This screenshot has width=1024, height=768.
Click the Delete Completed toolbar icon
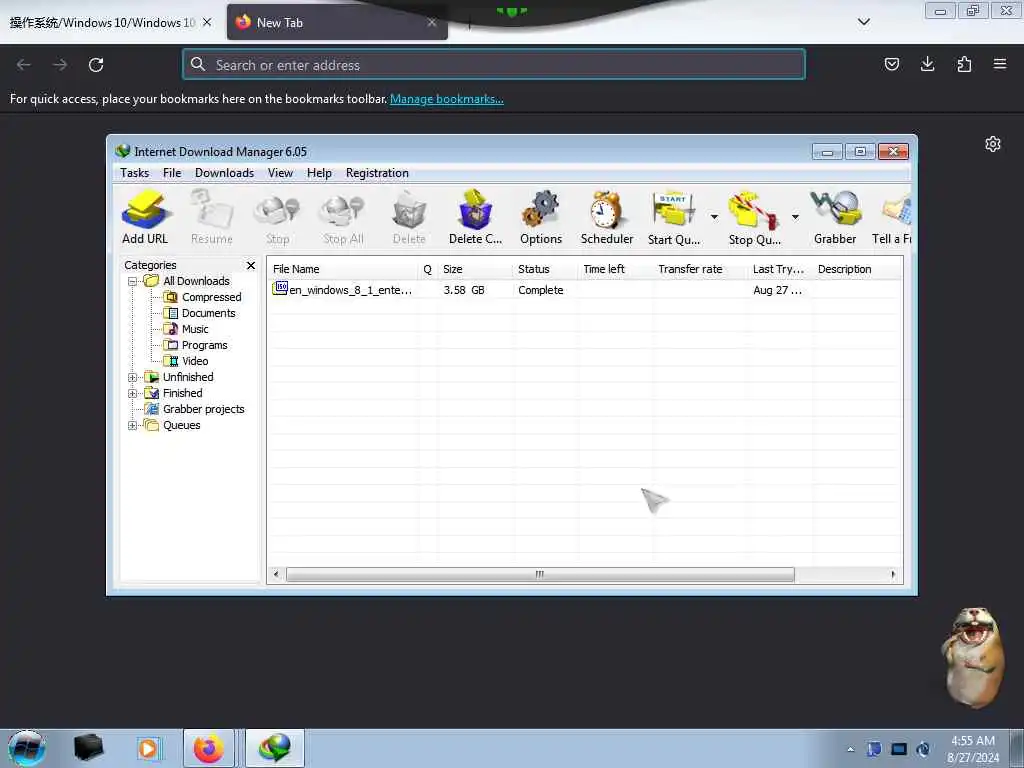[475, 217]
